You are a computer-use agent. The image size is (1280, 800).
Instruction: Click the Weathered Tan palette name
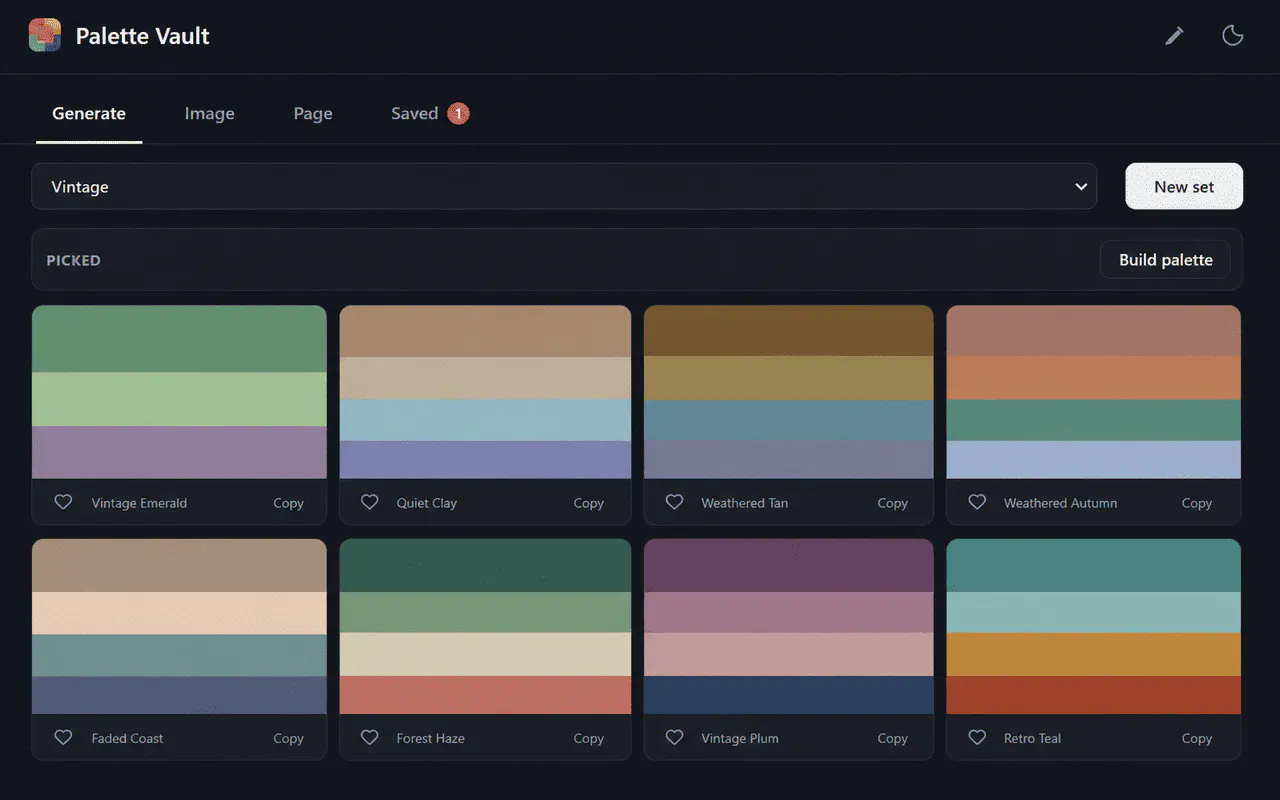[x=744, y=503]
